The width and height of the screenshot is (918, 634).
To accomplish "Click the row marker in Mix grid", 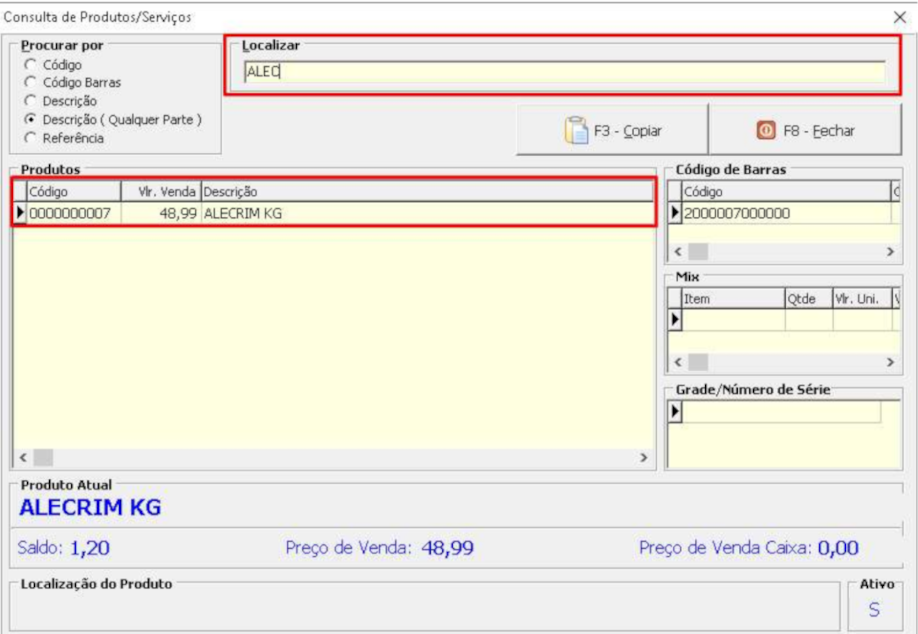I will [675, 319].
